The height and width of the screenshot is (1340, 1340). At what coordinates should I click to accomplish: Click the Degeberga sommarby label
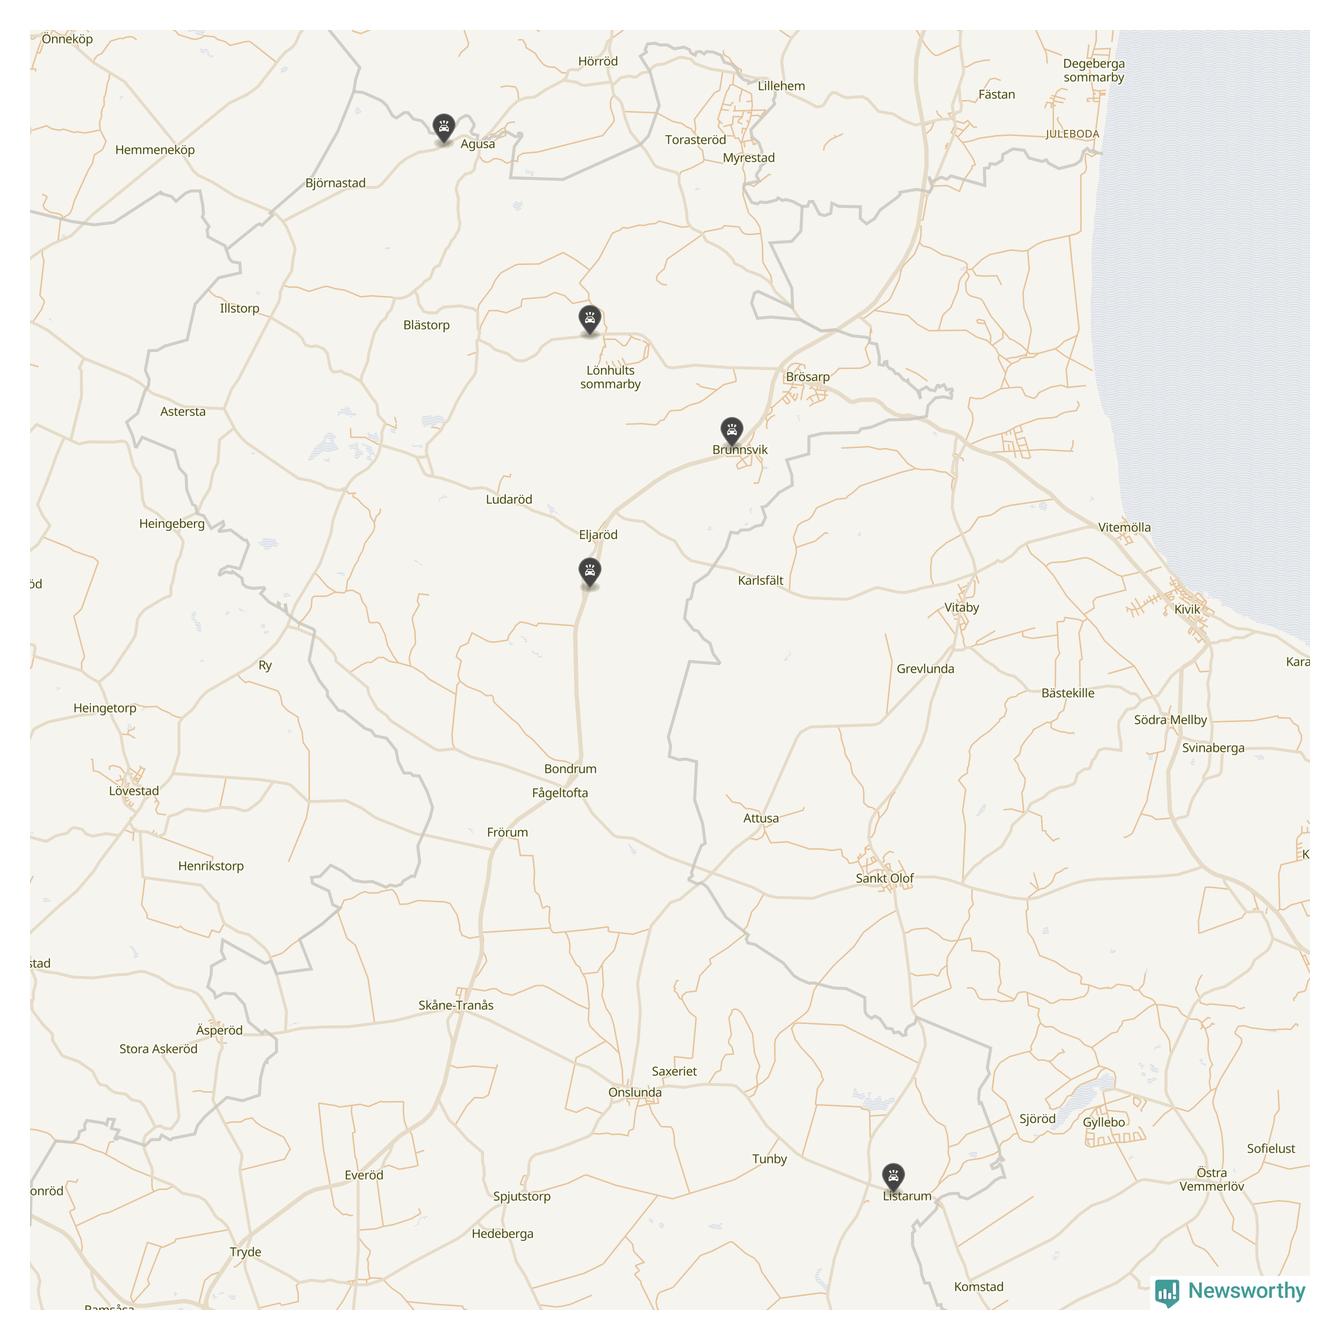pyautogui.click(x=1094, y=70)
